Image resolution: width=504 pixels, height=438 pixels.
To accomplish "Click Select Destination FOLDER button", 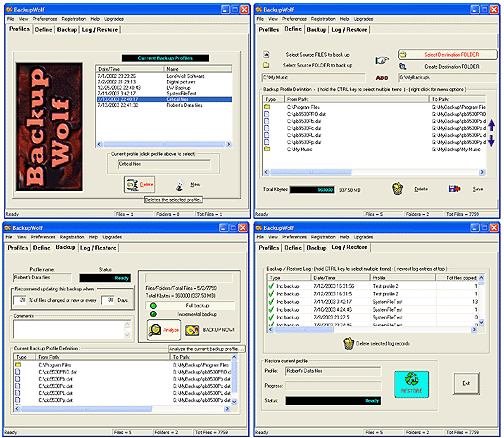I will point(448,54).
